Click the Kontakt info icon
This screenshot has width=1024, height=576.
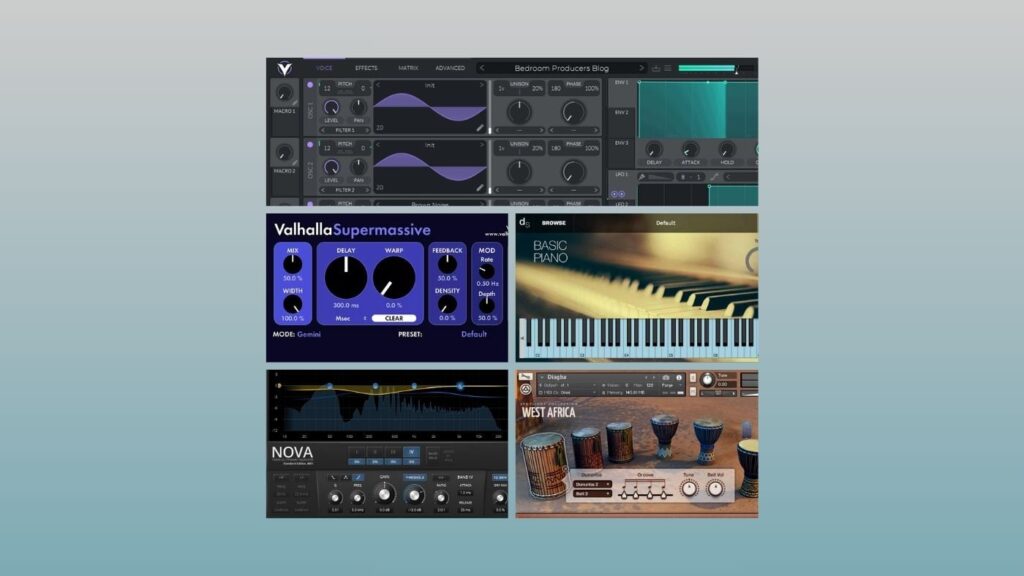[x=679, y=377]
